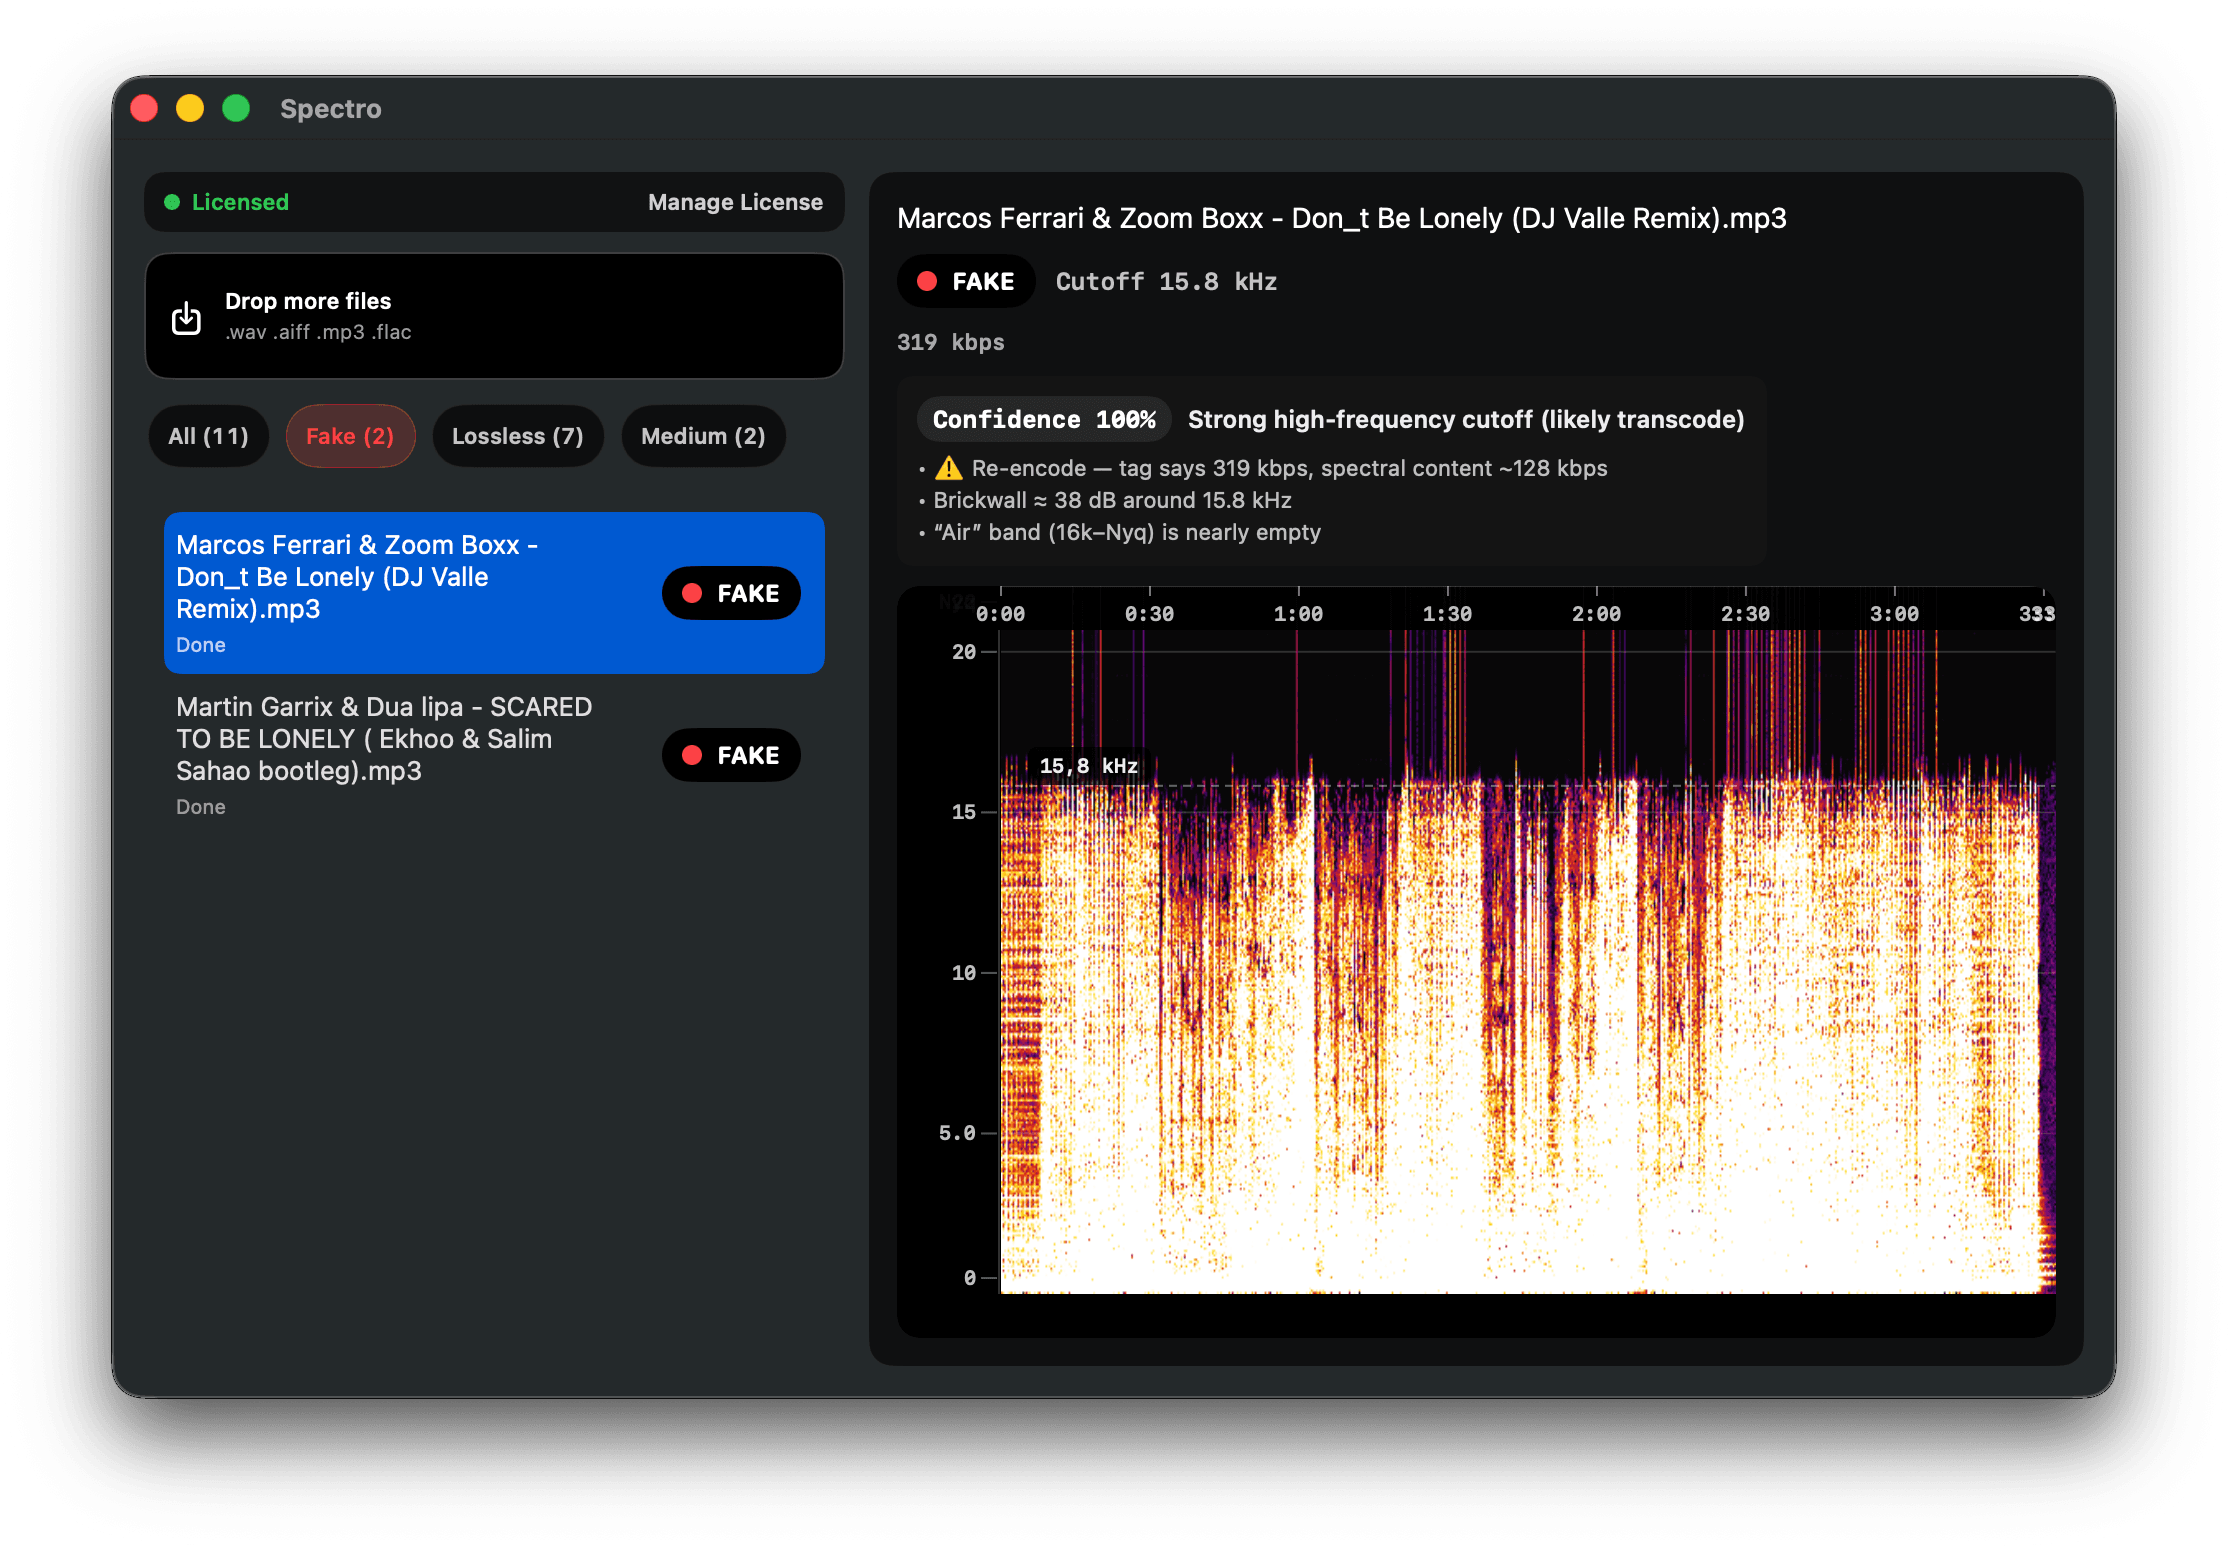This screenshot has width=2228, height=1546.
Task: Click the 2:00 time marker on the spectrogram
Action: click(x=1596, y=614)
